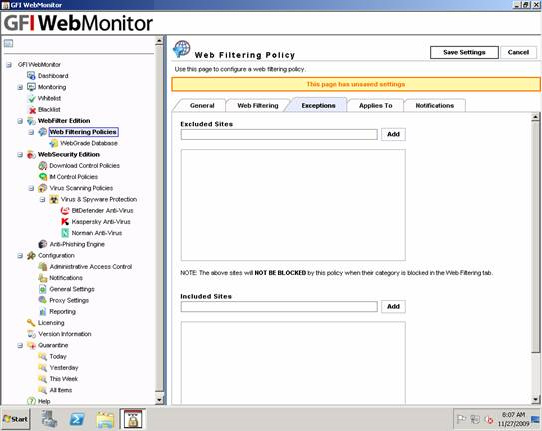Viewport: 542px width, 431px height.
Task: Switch to the Applies To tab
Action: pos(375,105)
